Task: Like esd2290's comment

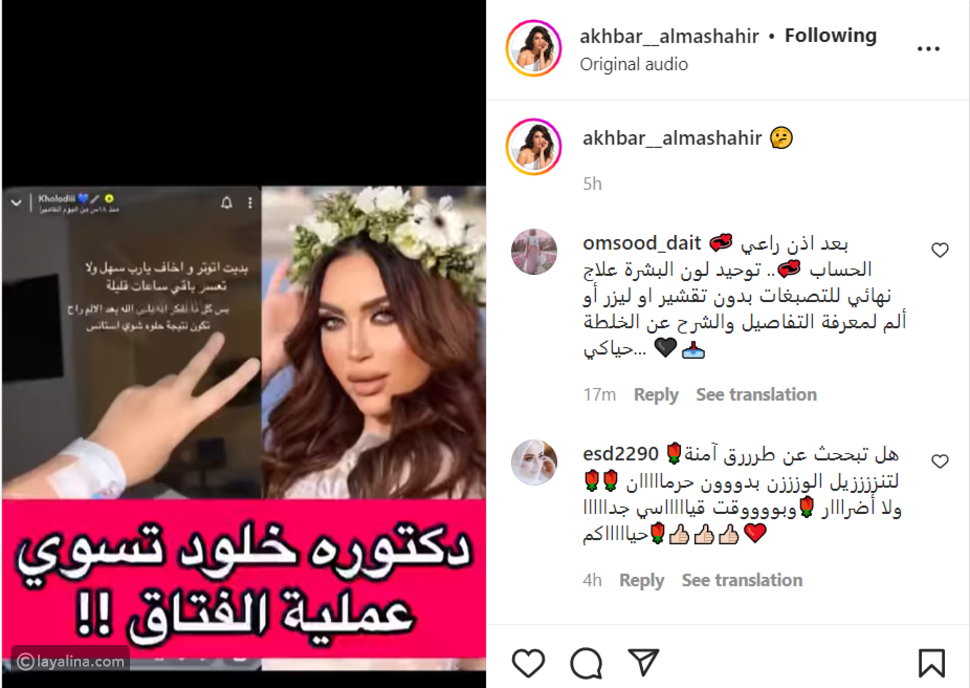Action: [x=940, y=461]
